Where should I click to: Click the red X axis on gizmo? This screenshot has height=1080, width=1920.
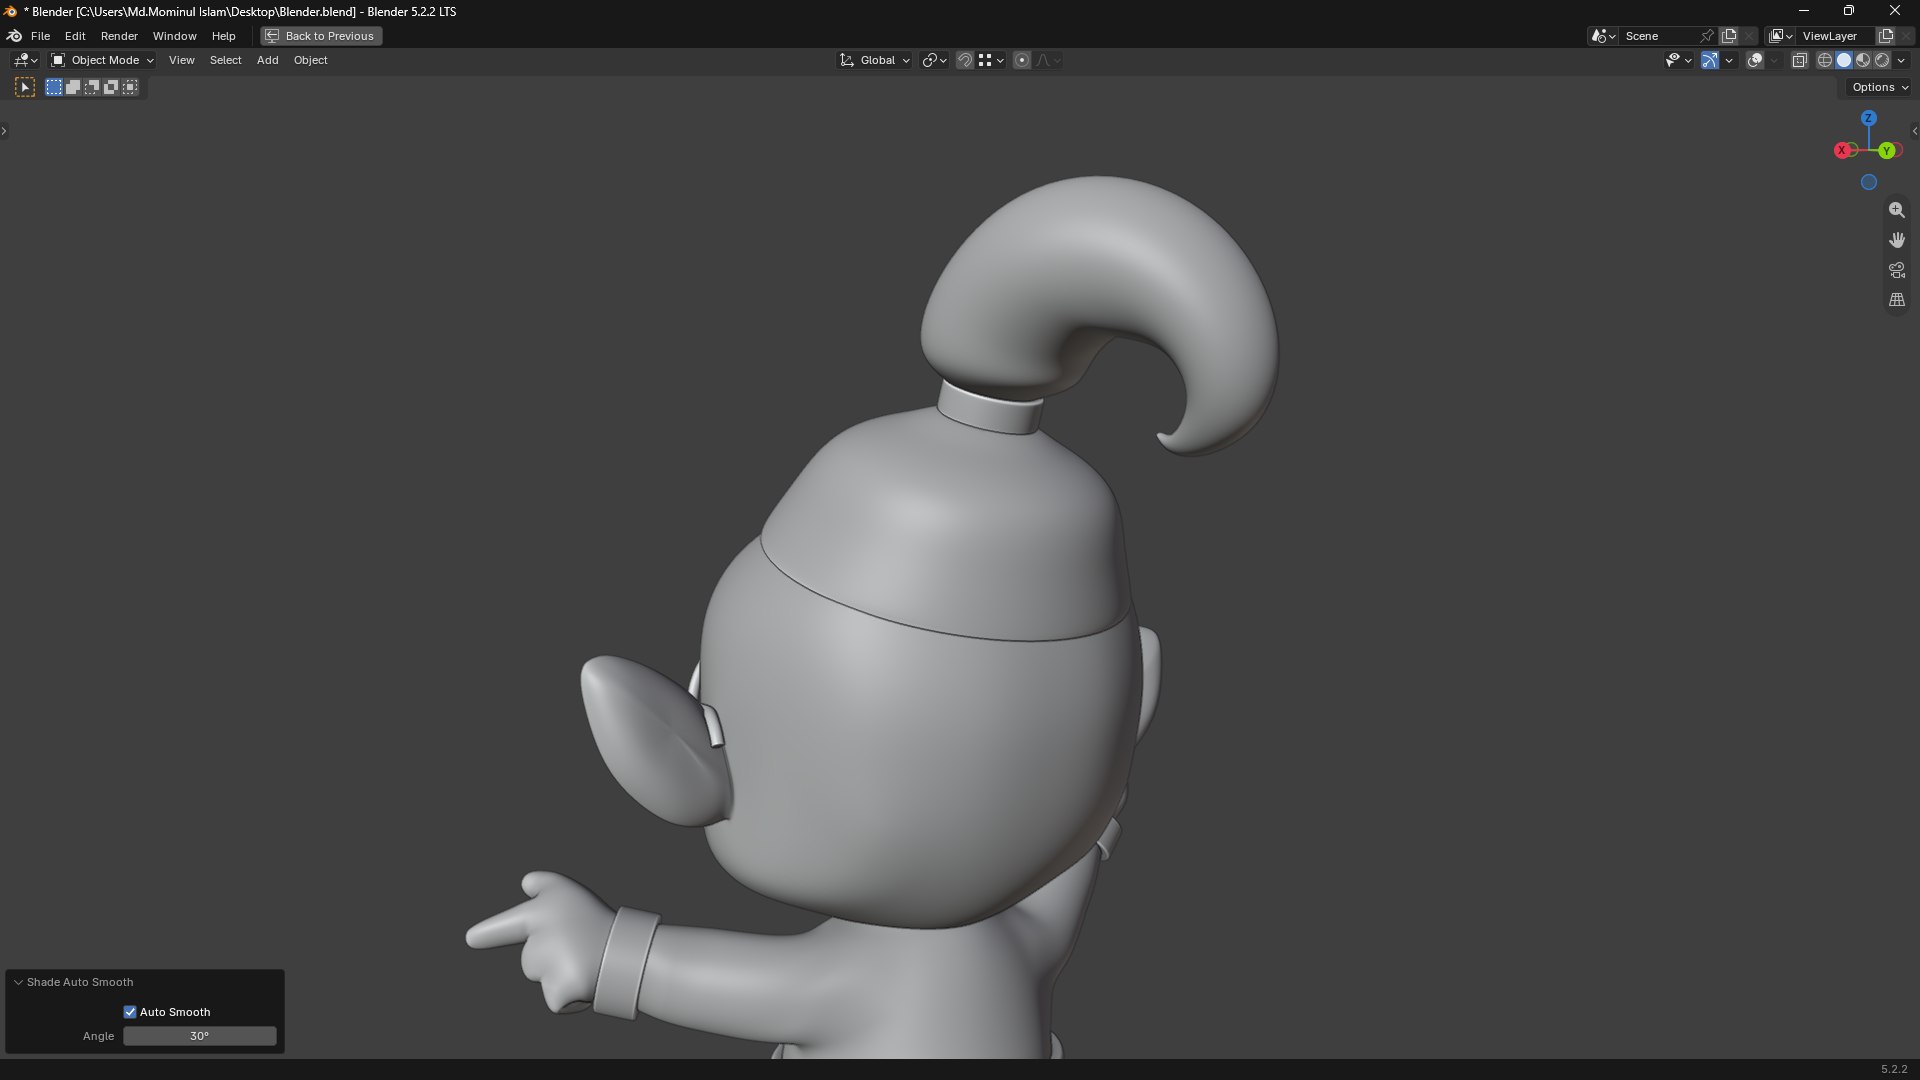click(1842, 150)
